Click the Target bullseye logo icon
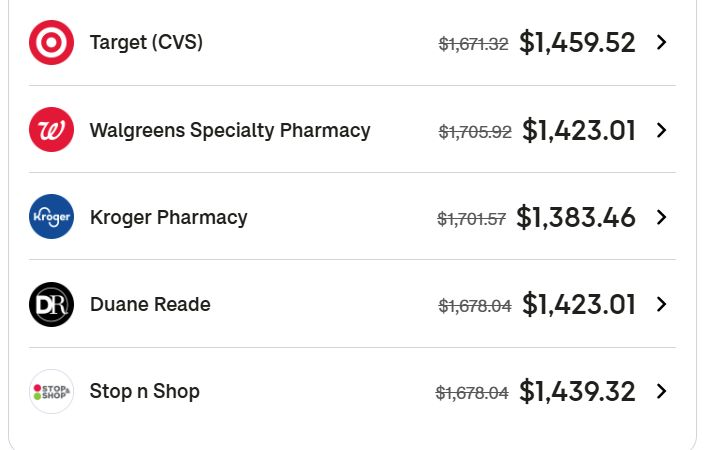Viewport: 716px width, 450px height. (x=51, y=43)
